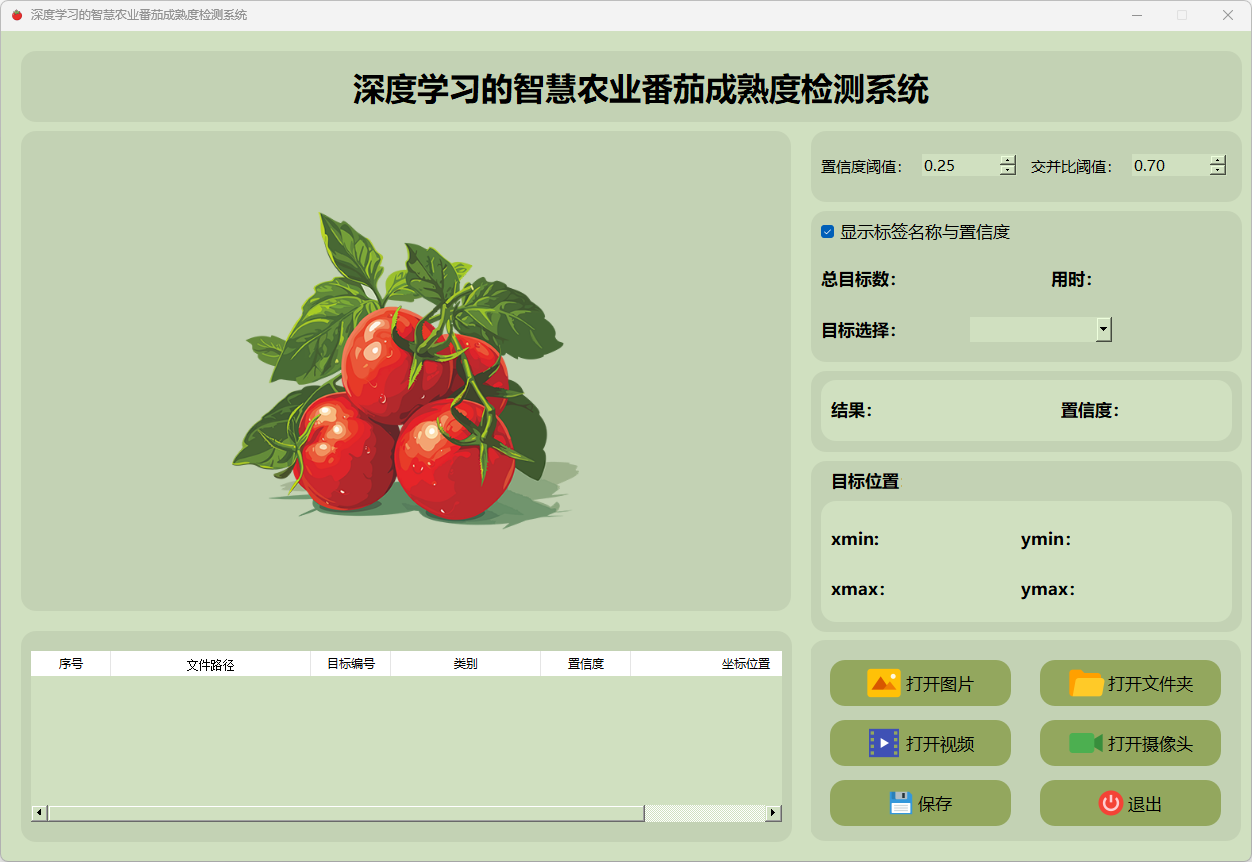The image size is (1252, 862).
Task: Click the 类别 column header
Action: (x=465, y=664)
